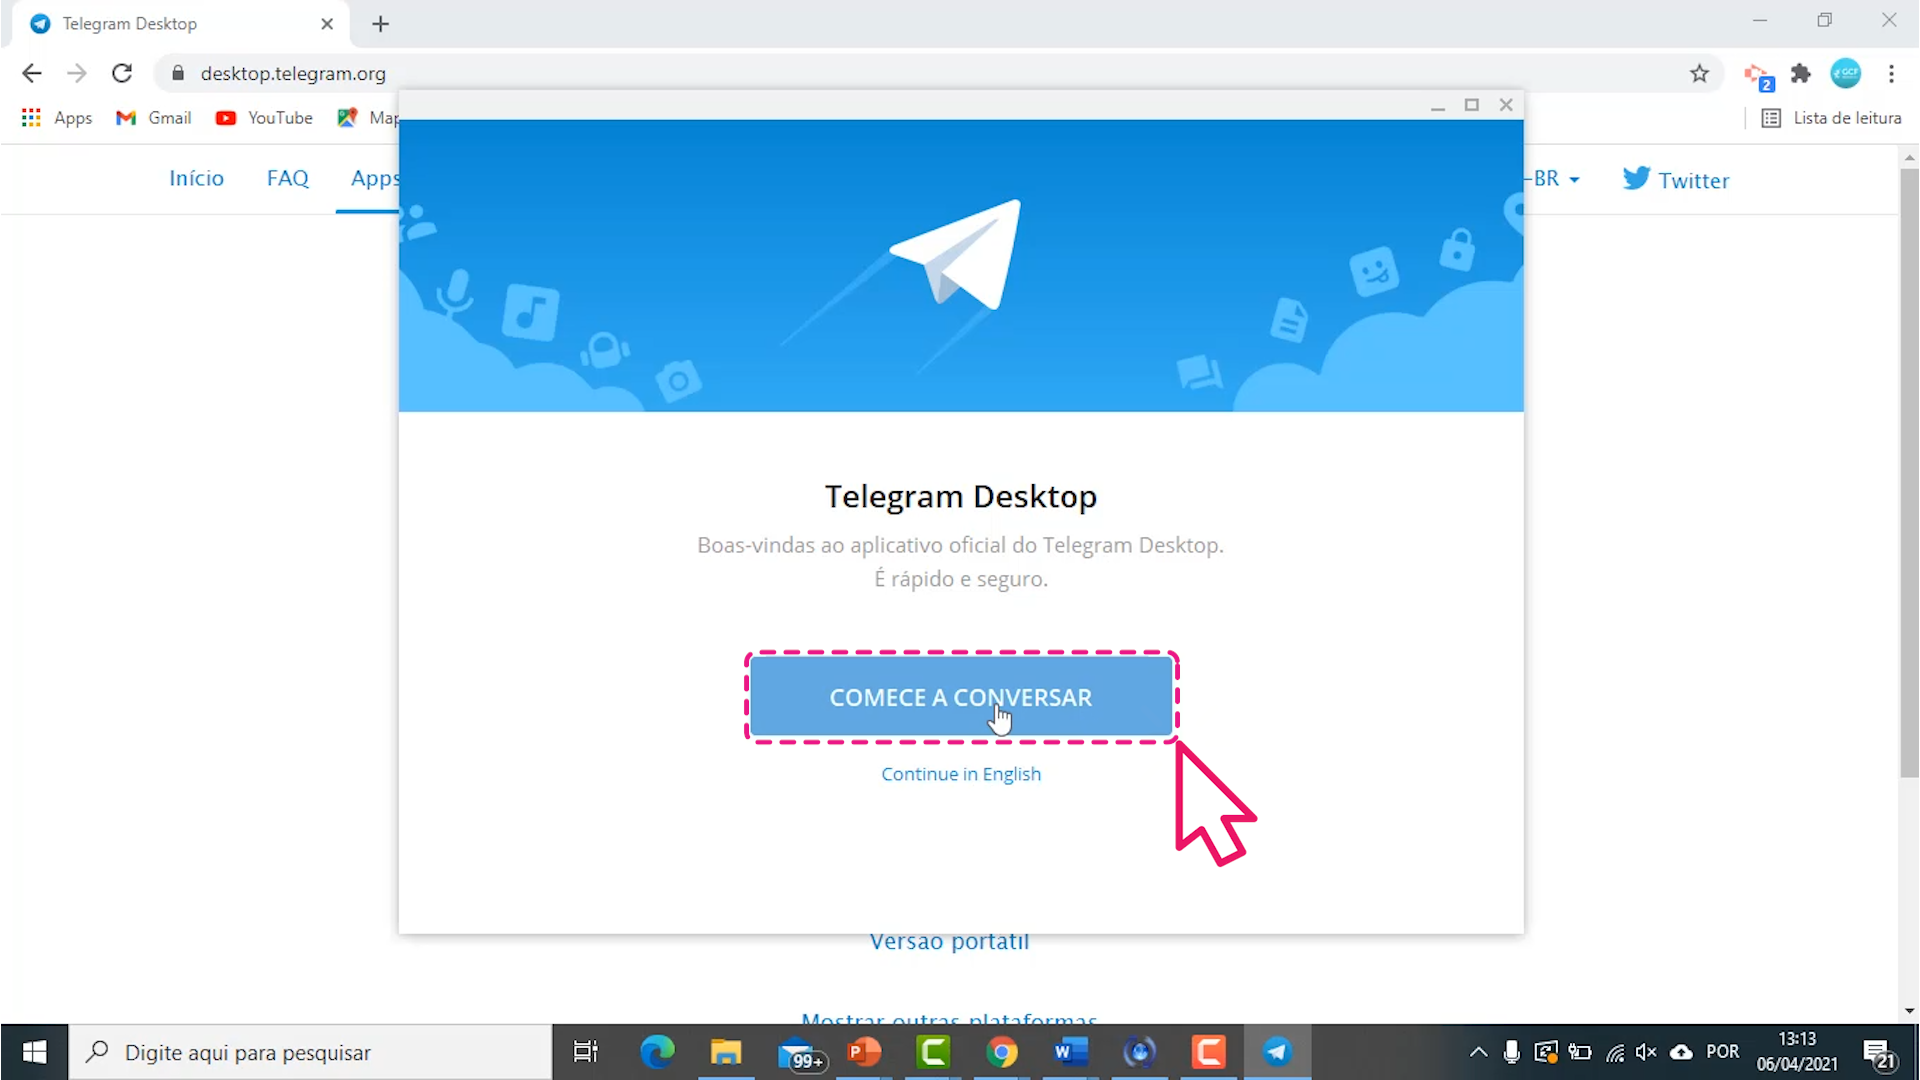Open the Apps bookmarks shortcut

(57, 118)
